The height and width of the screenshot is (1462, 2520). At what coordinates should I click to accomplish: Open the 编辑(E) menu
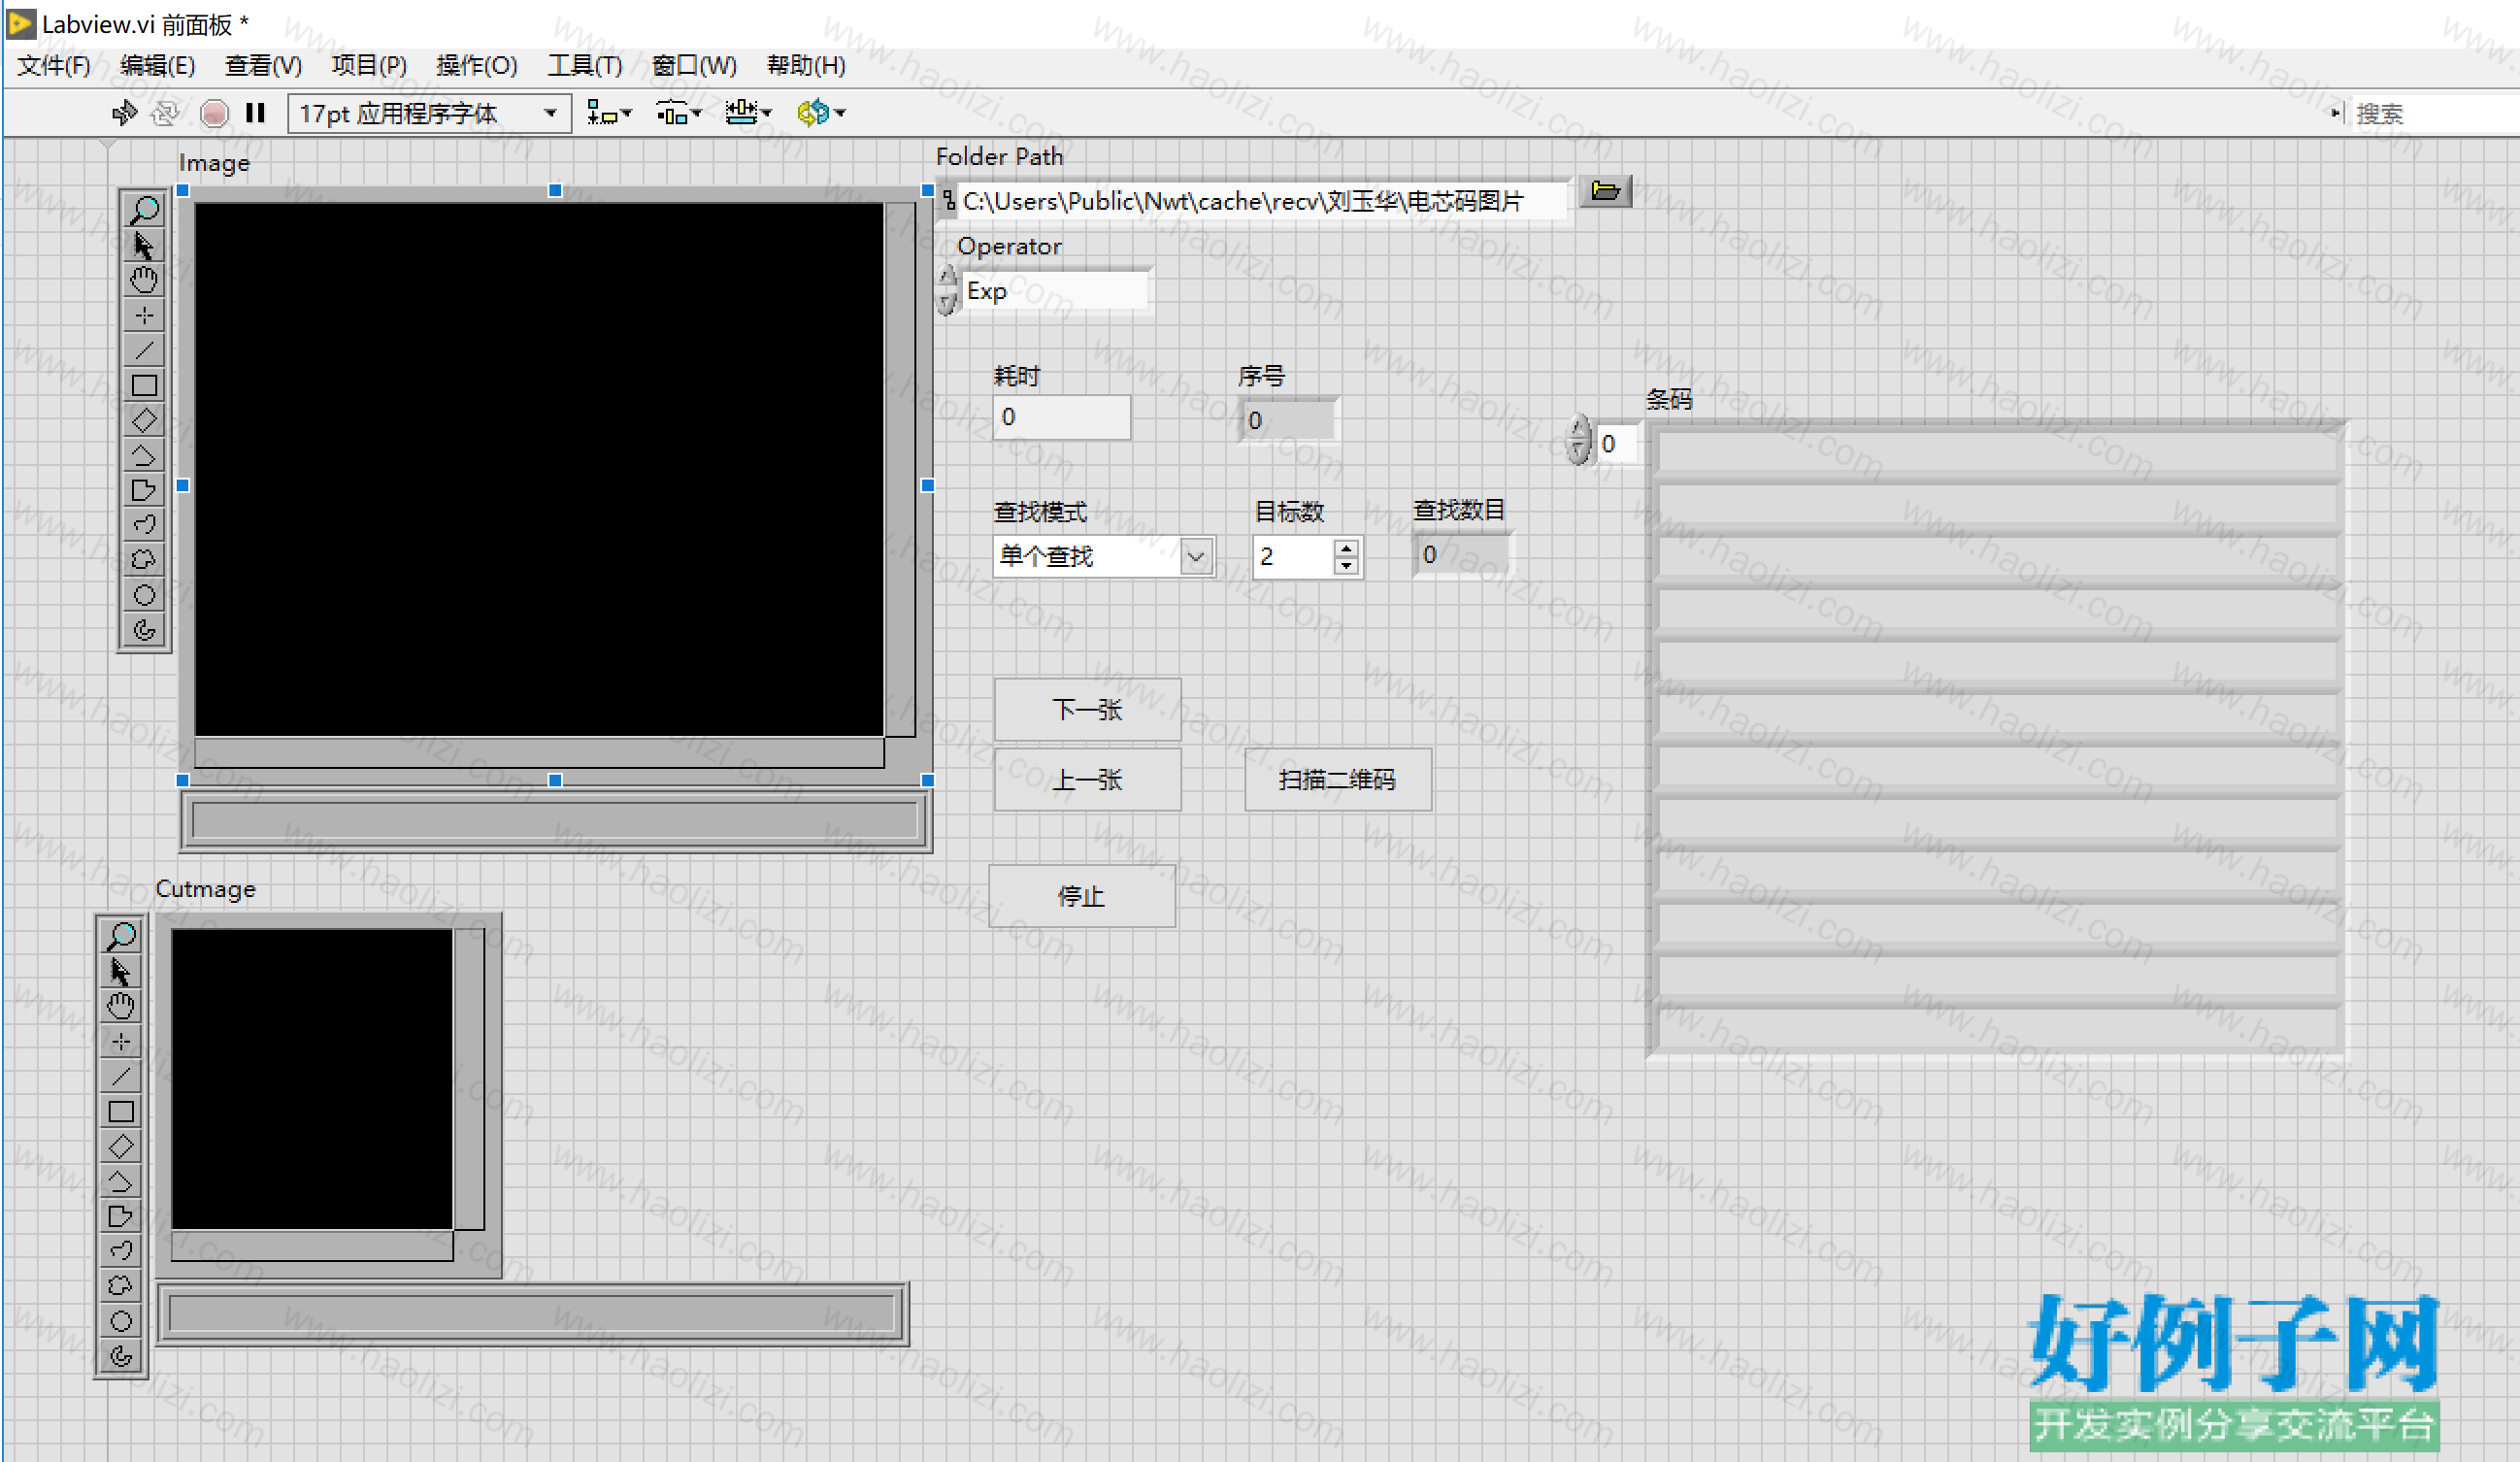(157, 66)
